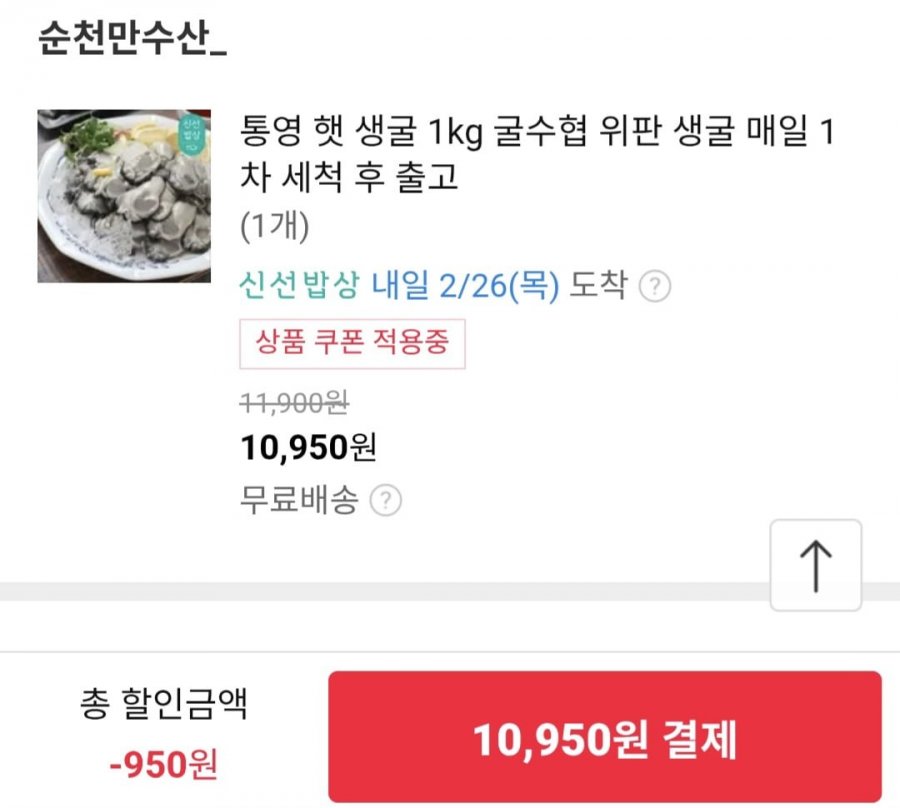Open the 무료배송 help question mark

(385, 500)
